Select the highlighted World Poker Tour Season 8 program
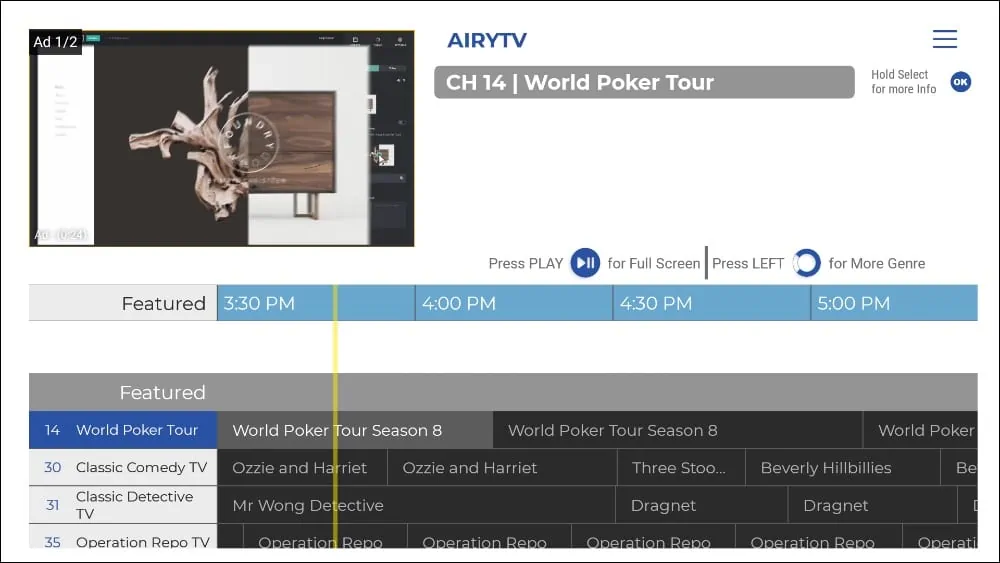1000x563 pixels. (x=355, y=430)
